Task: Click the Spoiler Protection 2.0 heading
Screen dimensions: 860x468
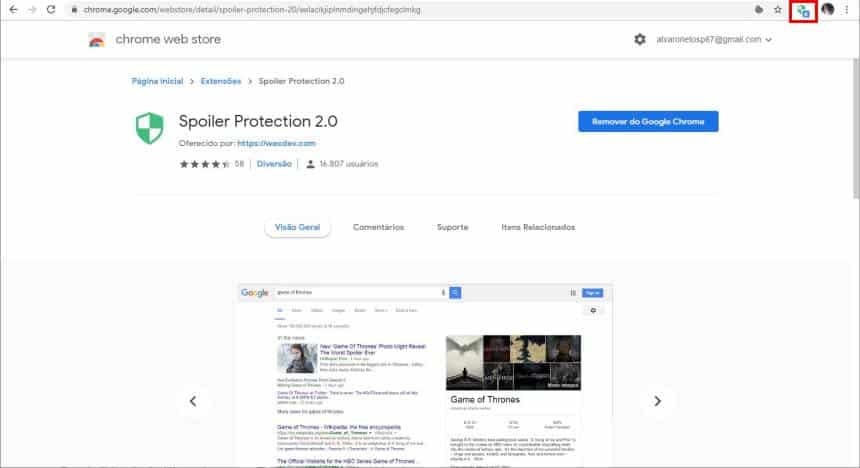Action: (258, 121)
